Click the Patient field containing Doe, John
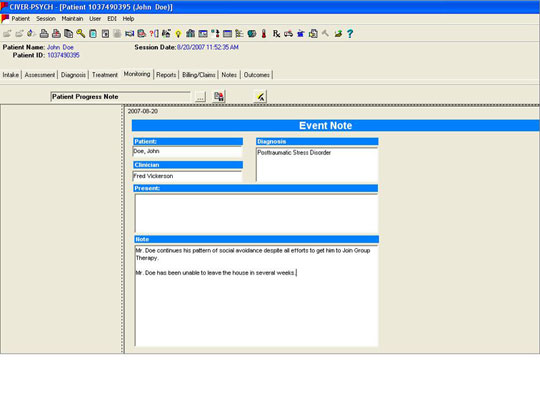 [188, 152]
